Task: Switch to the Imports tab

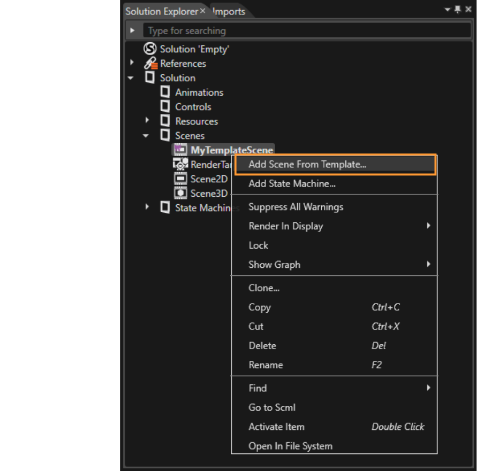Action: (229, 12)
